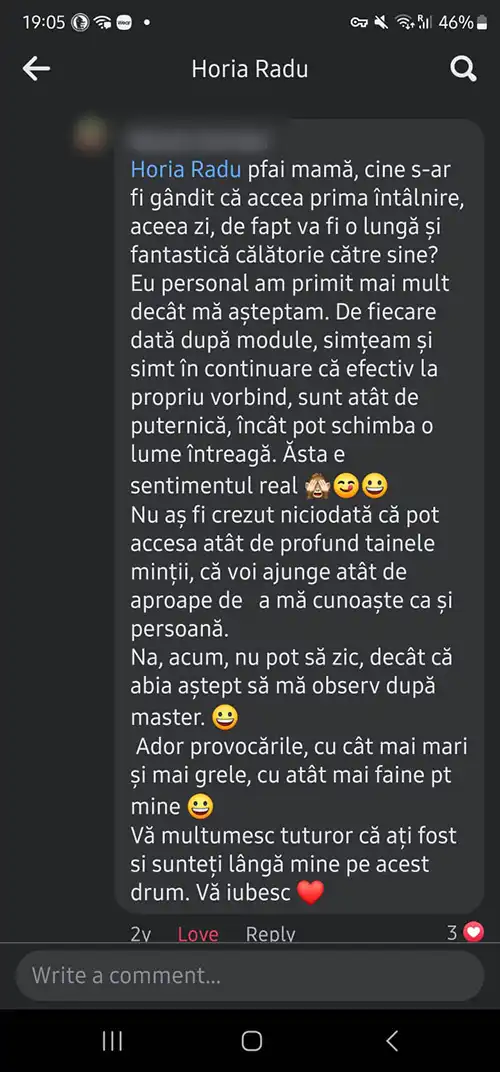Open search with the magnifier icon
This screenshot has height=1072, width=500.
(x=463, y=69)
